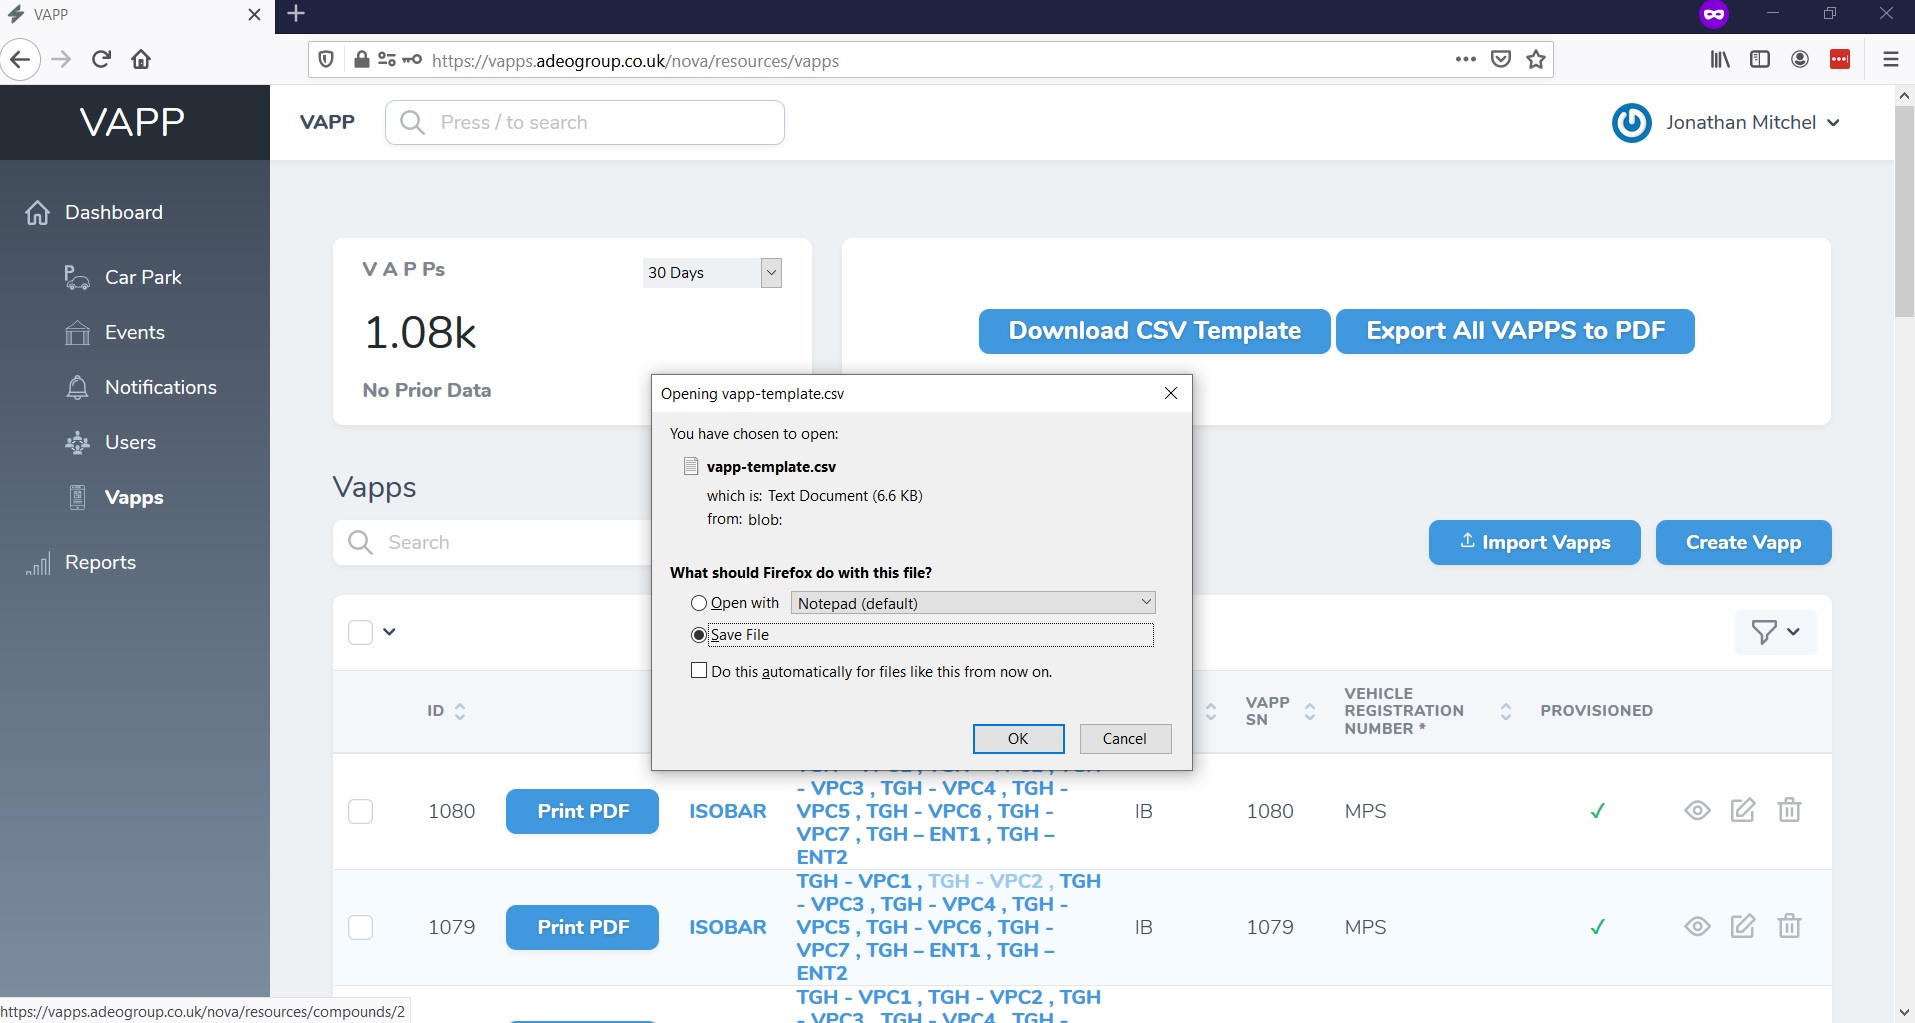Click the user avatar power icon

tap(1631, 123)
